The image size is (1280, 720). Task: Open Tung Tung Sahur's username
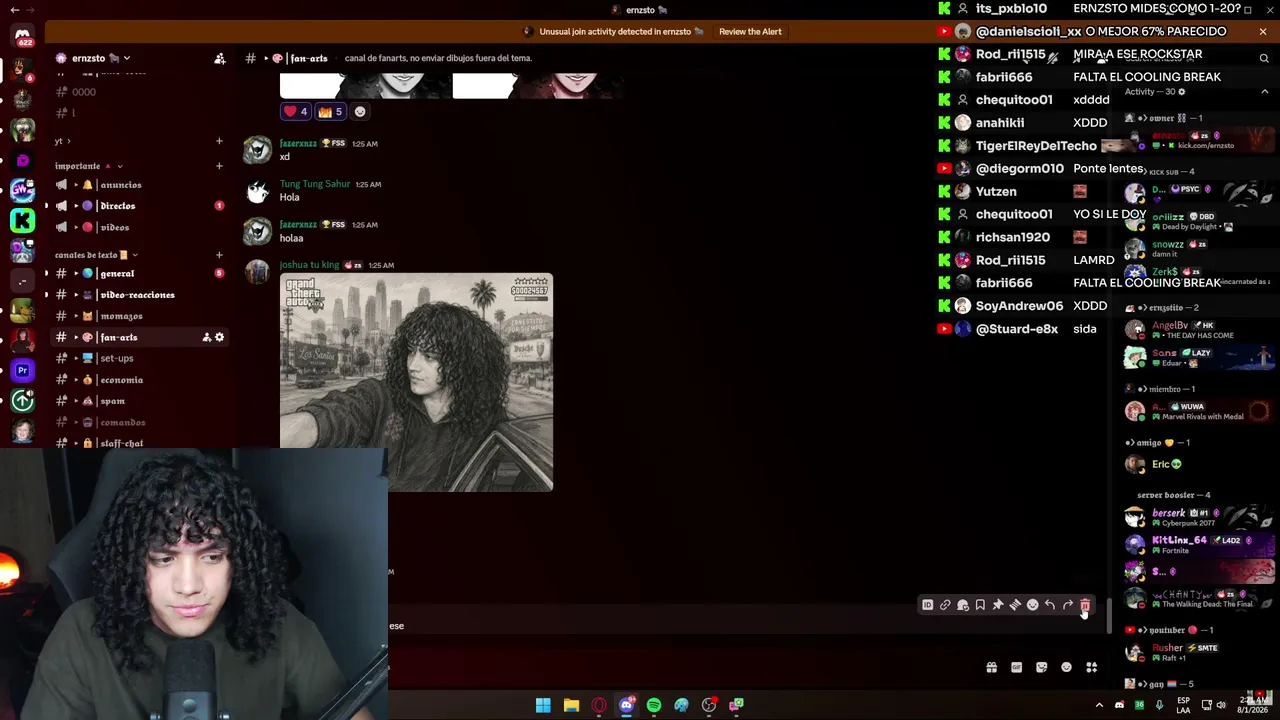tap(315, 184)
